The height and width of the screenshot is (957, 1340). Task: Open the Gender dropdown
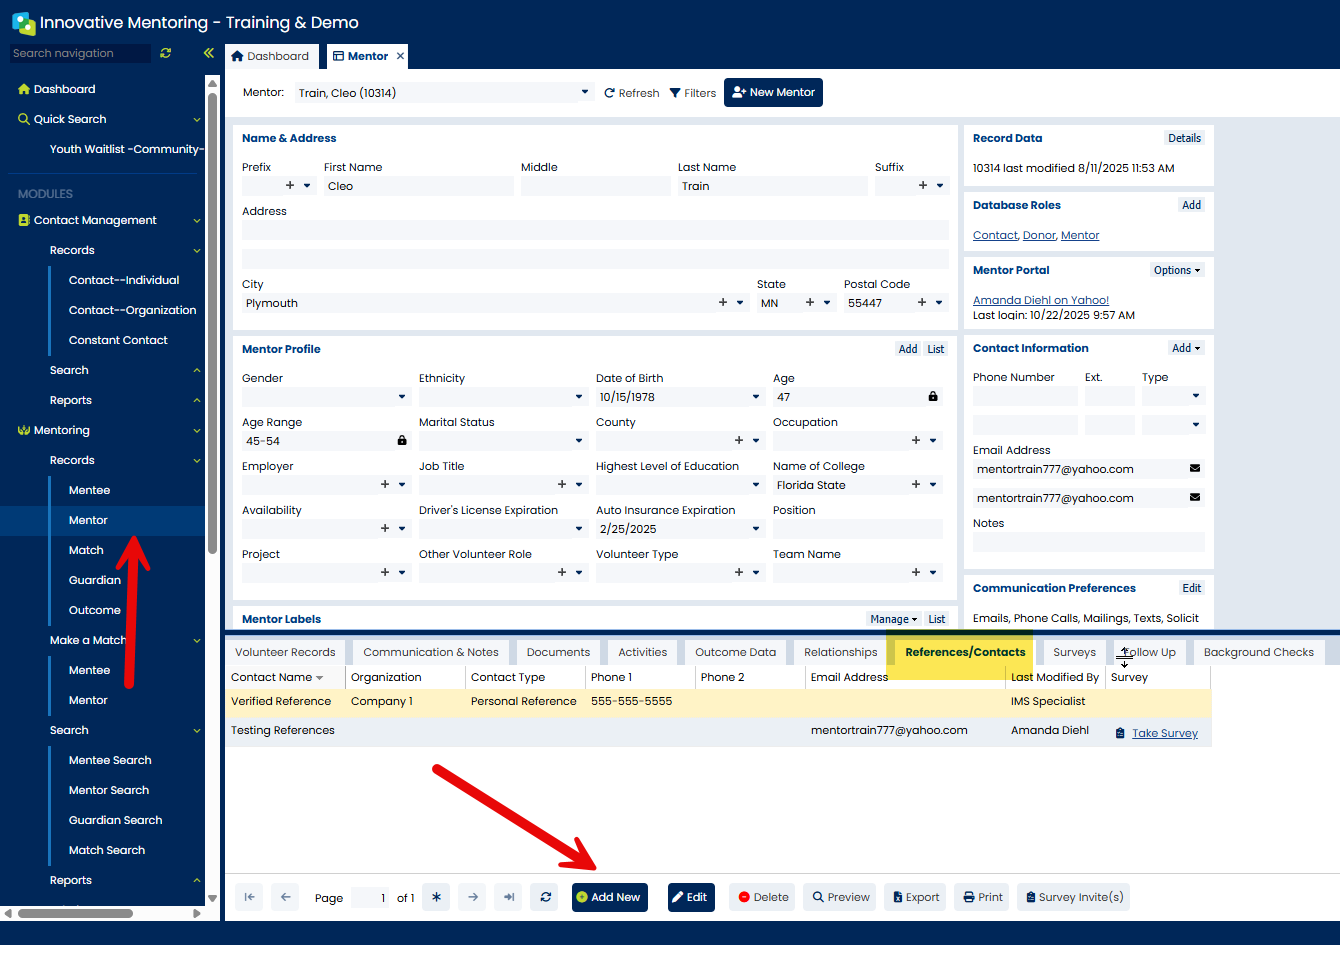pos(402,397)
